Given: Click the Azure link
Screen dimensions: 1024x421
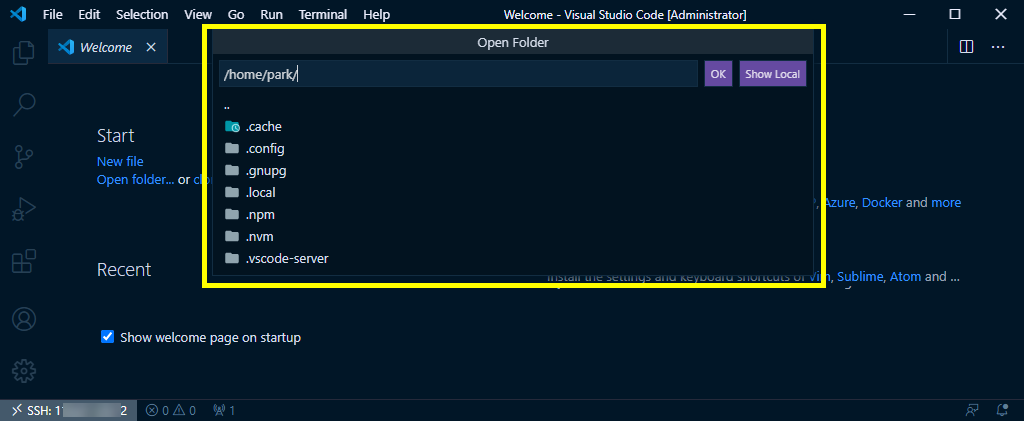Looking at the screenshot, I should pyautogui.click(x=840, y=202).
